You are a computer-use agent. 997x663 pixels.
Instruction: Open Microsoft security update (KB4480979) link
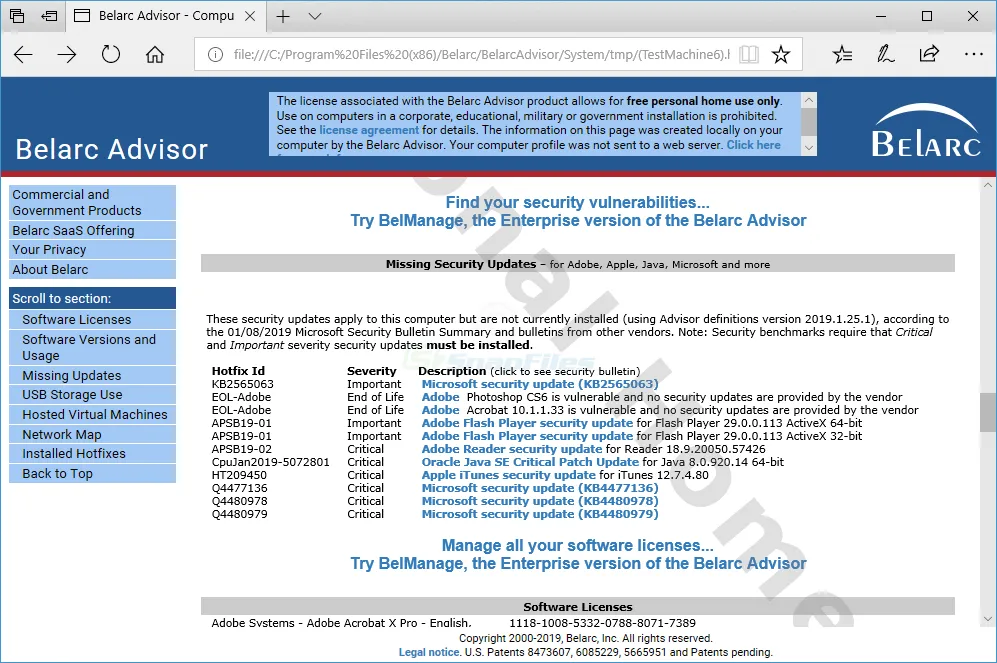pyautogui.click(x=540, y=514)
